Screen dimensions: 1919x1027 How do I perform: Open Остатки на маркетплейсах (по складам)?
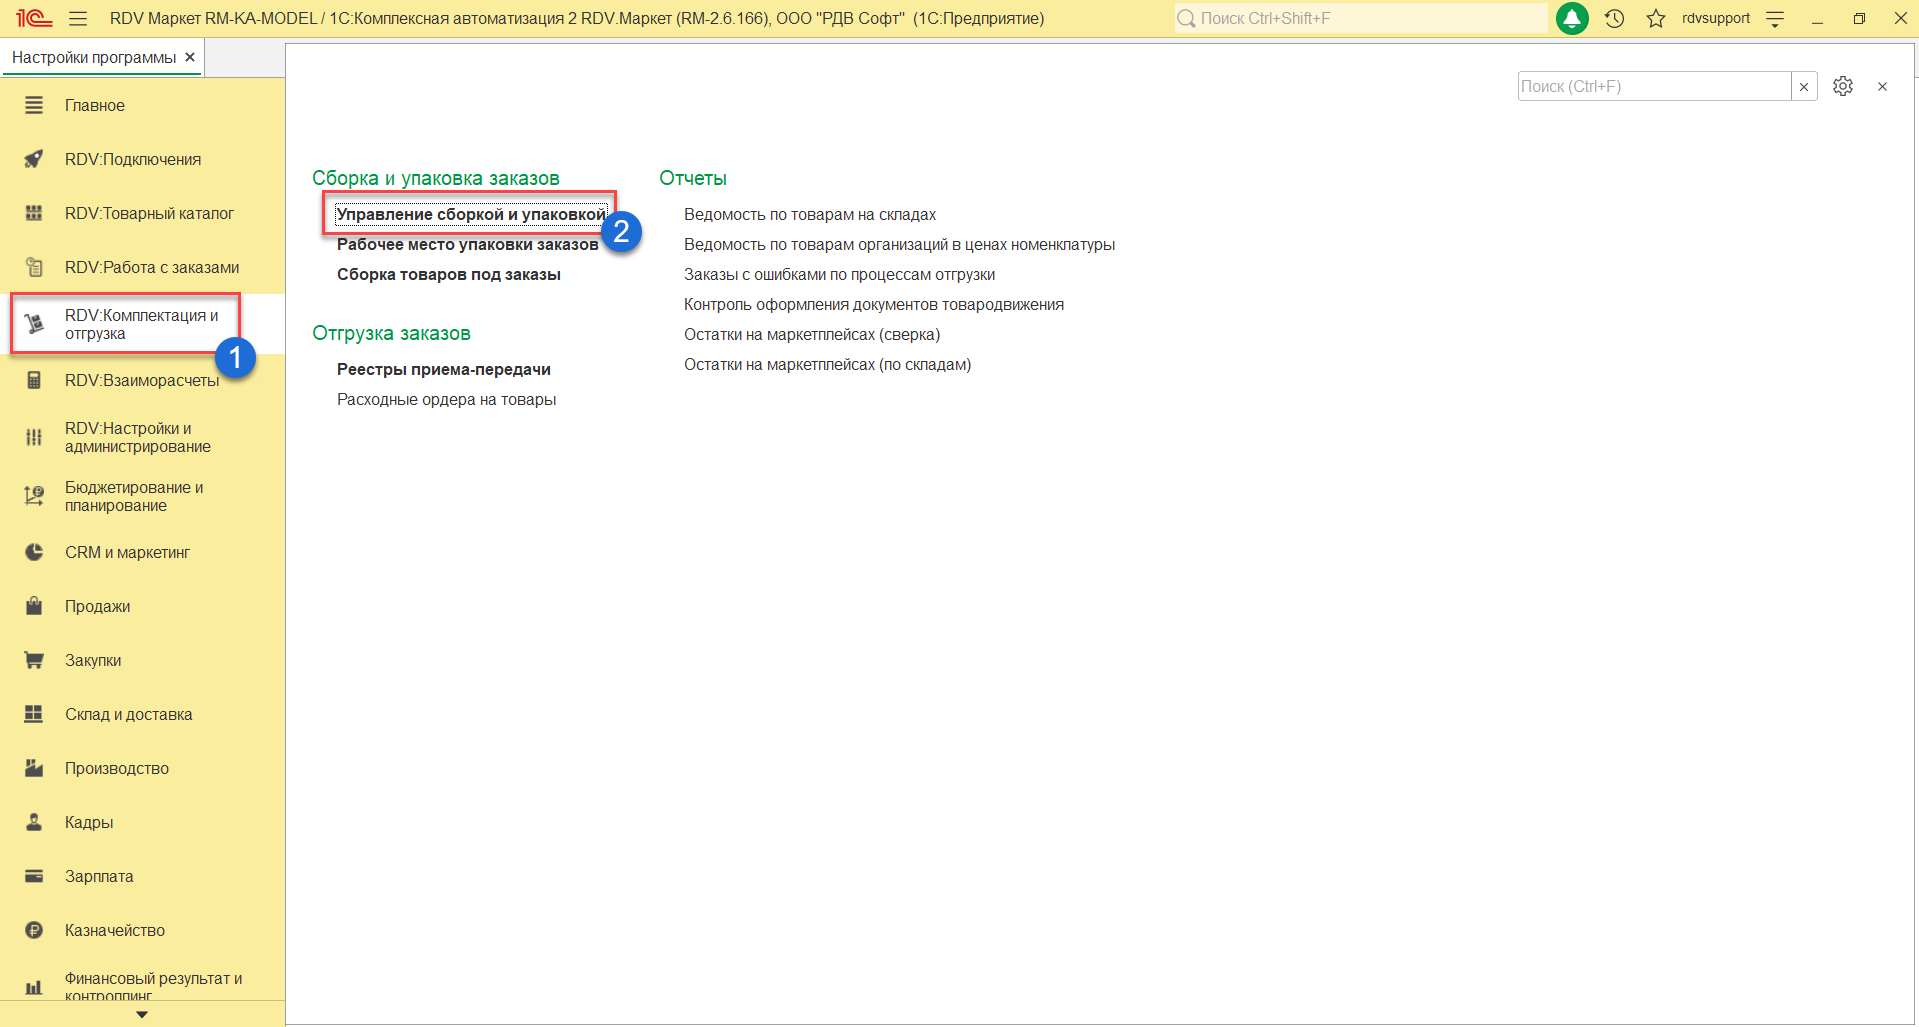tap(827, 364)
